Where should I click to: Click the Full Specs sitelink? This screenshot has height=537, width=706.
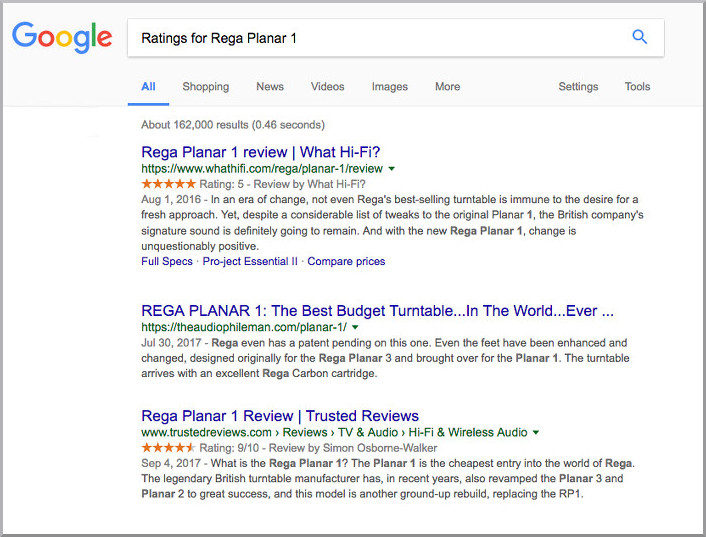tap(168, 262)
